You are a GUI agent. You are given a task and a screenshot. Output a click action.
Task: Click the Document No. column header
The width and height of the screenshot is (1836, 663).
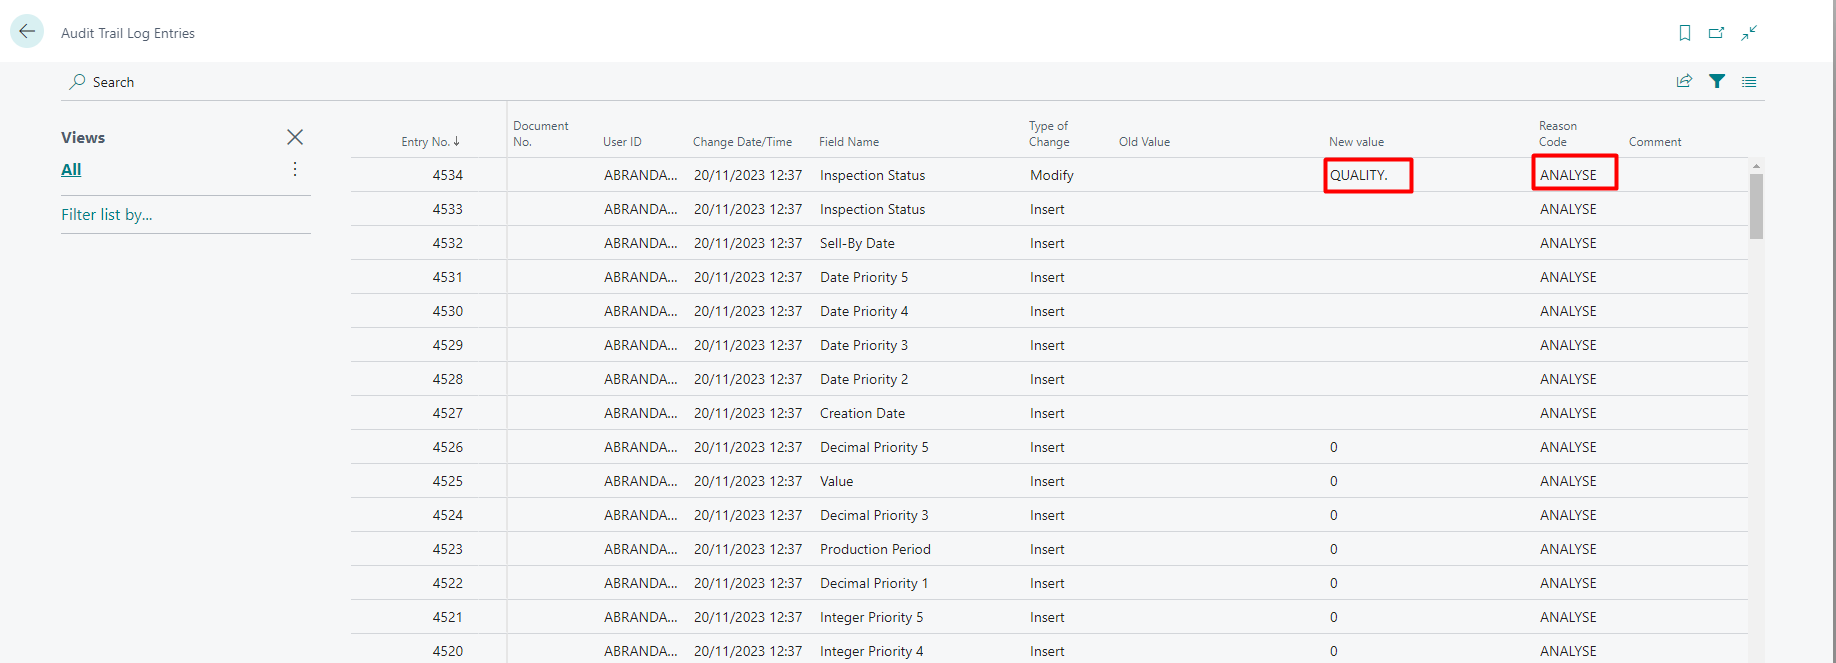click(541, 134)
